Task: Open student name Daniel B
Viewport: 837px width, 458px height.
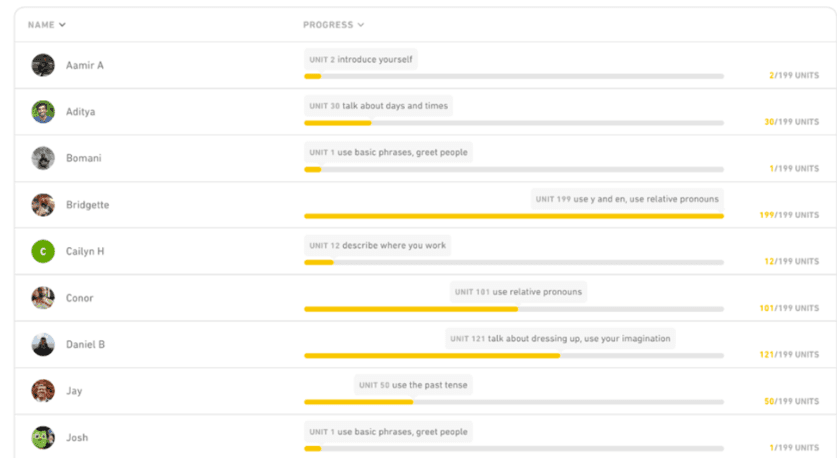Action: coord(85,344)
